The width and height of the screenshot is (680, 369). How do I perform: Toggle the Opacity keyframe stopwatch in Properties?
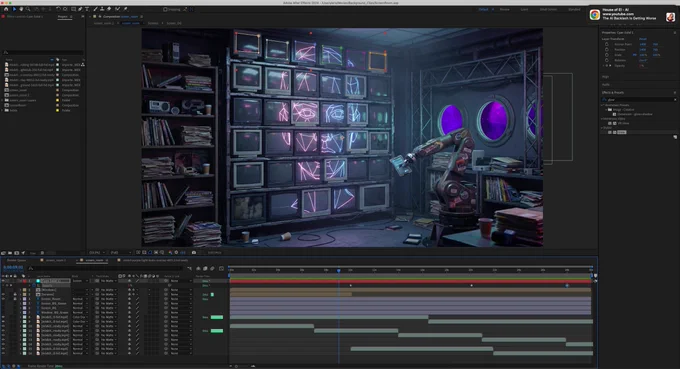[607, 65]
